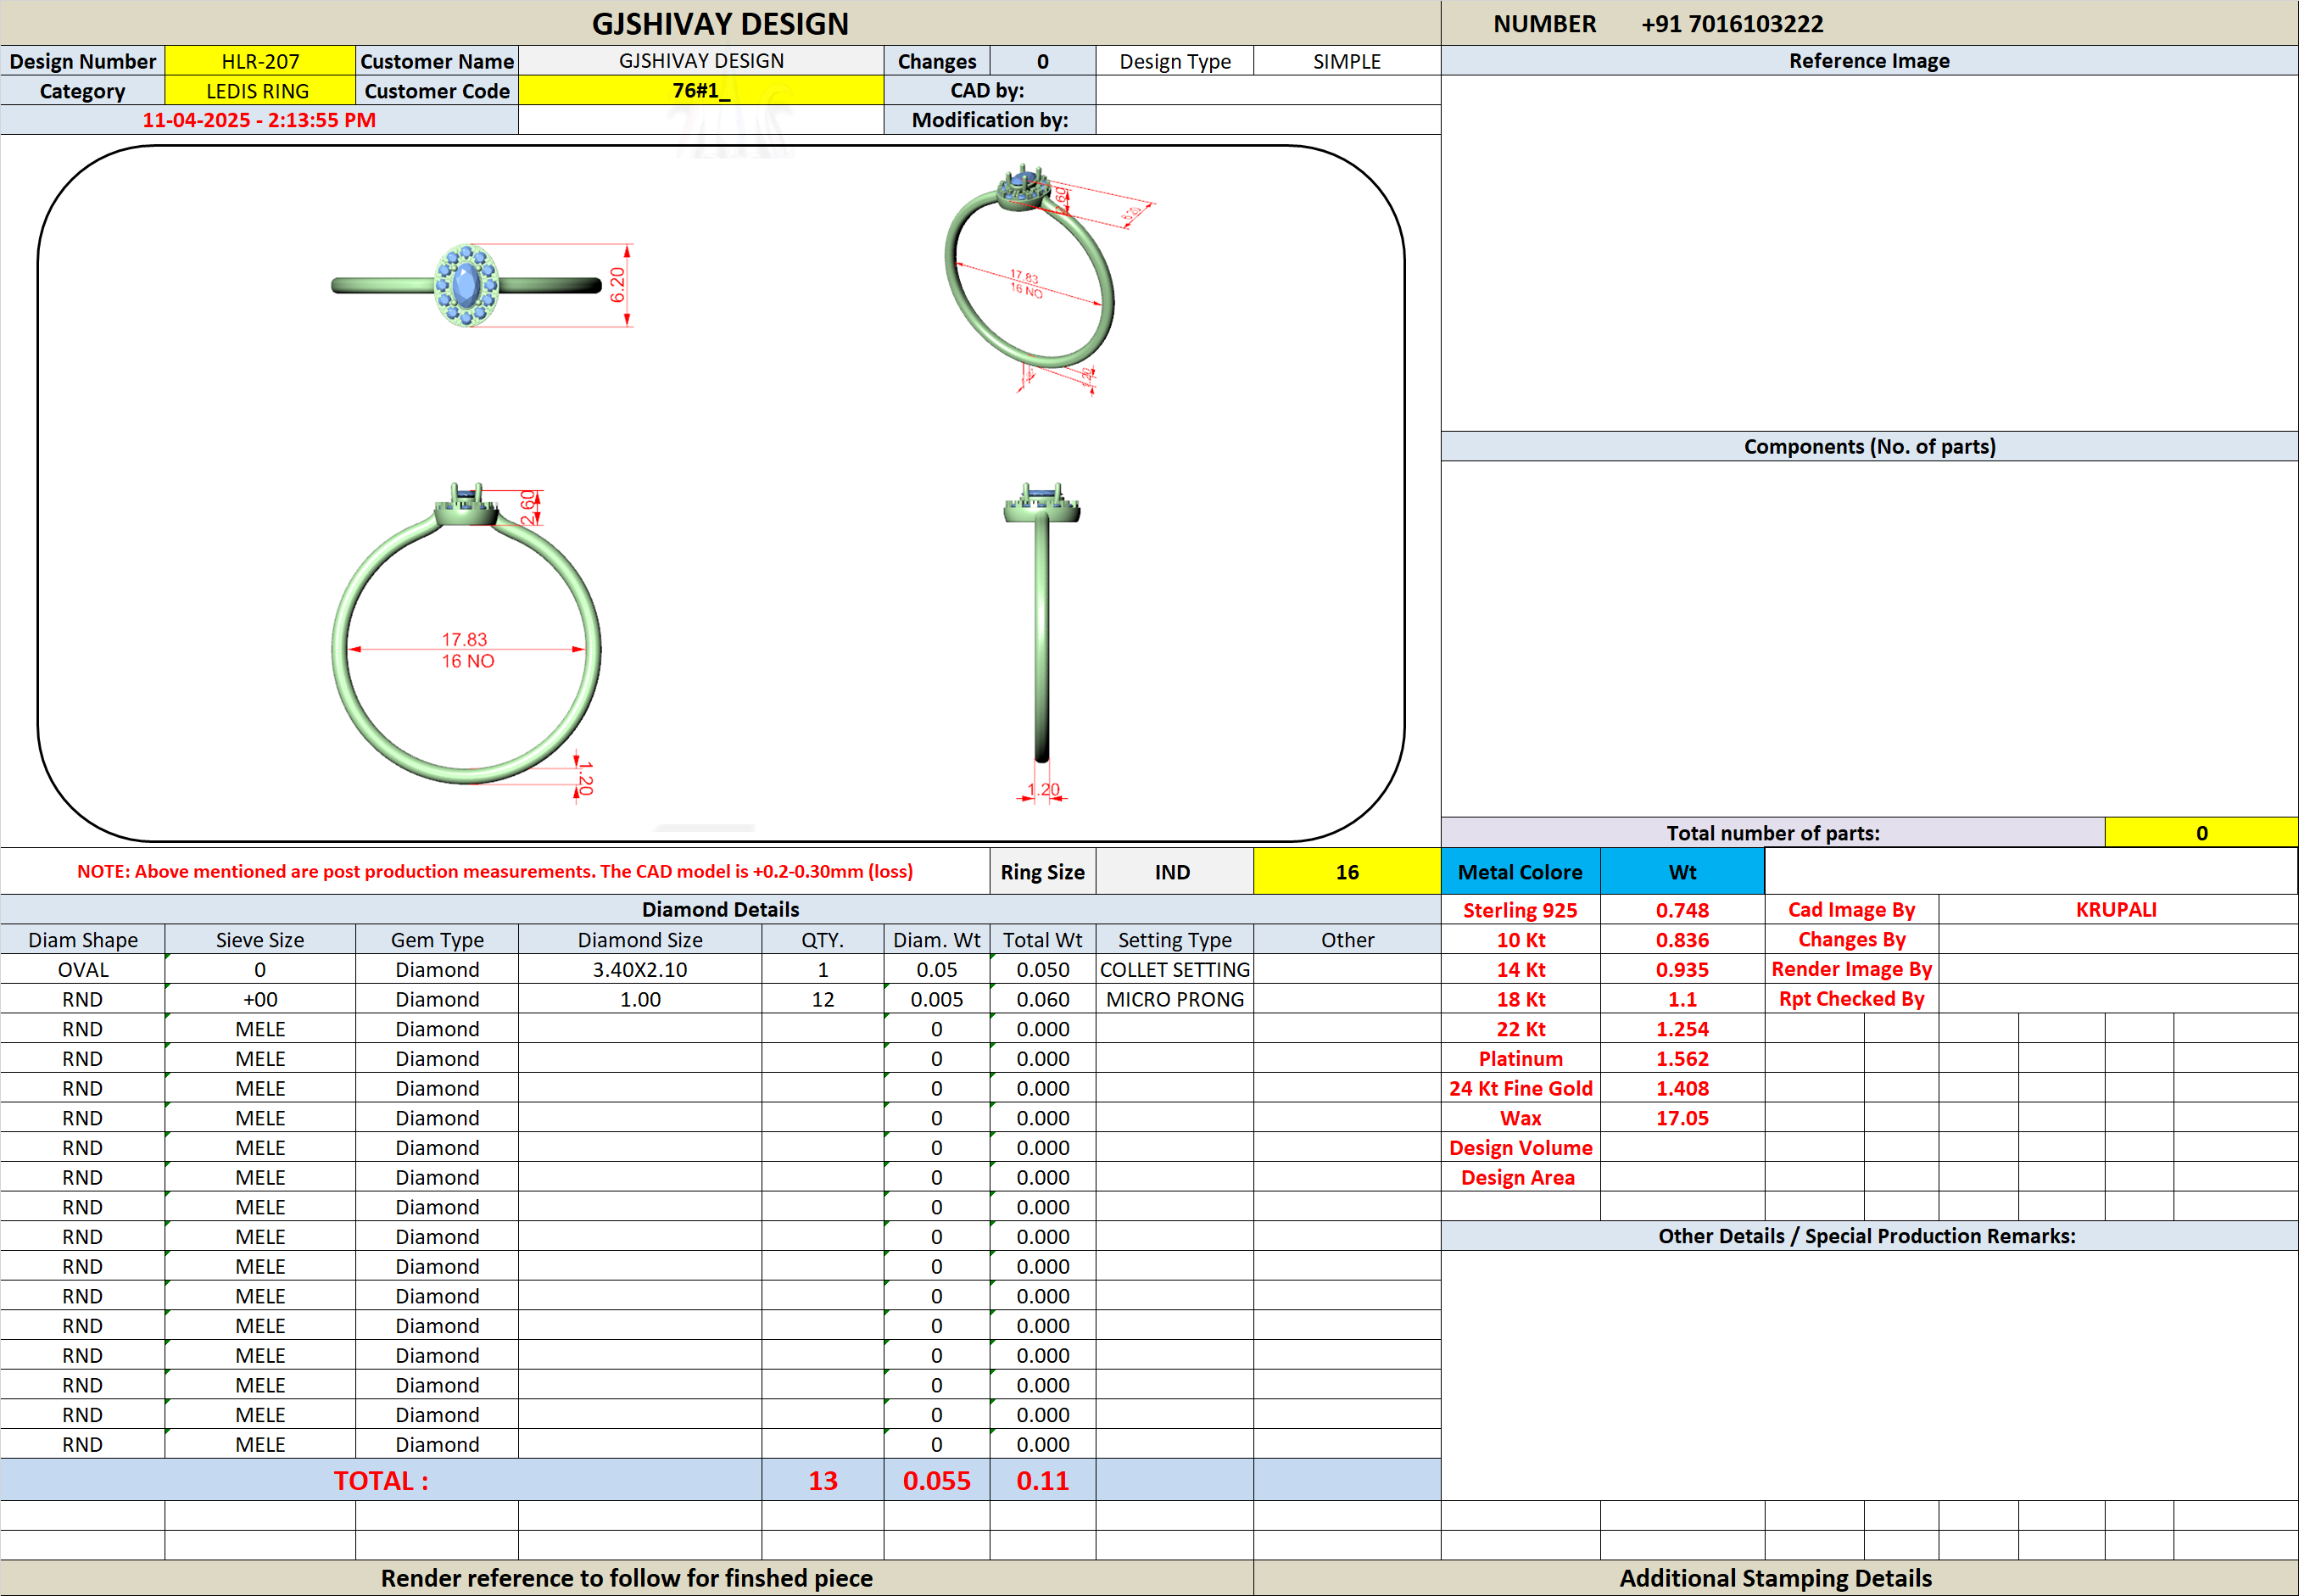This screenshot has width=2299, height=1596.
Task: Click the Gem Type column header
Action: pos(437,940)
